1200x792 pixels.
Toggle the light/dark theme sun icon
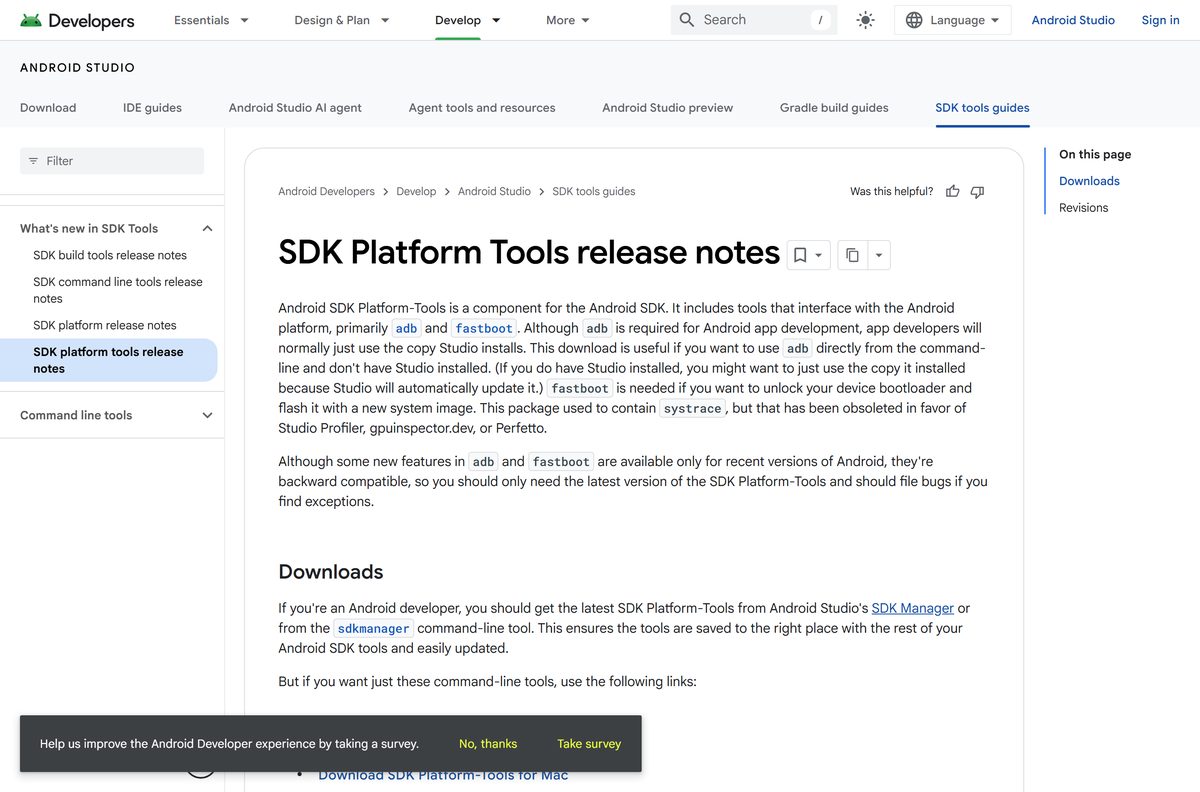pos(866,20)
